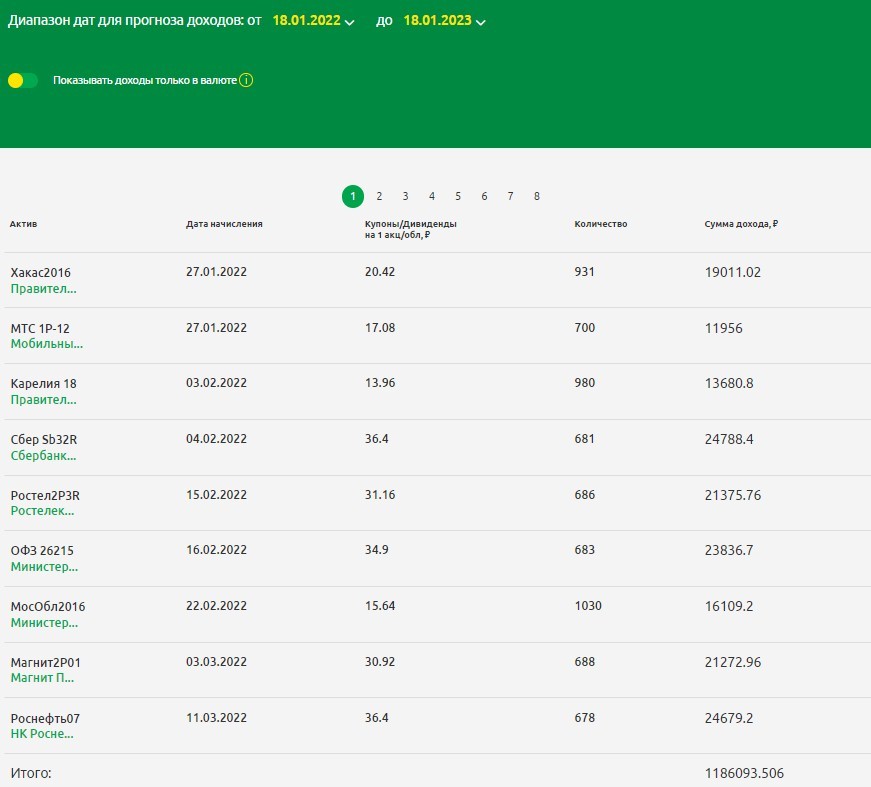Open the start date 18.01.2022 dropdown
Viewport: 871px width, 787px height.
[313, 21]
